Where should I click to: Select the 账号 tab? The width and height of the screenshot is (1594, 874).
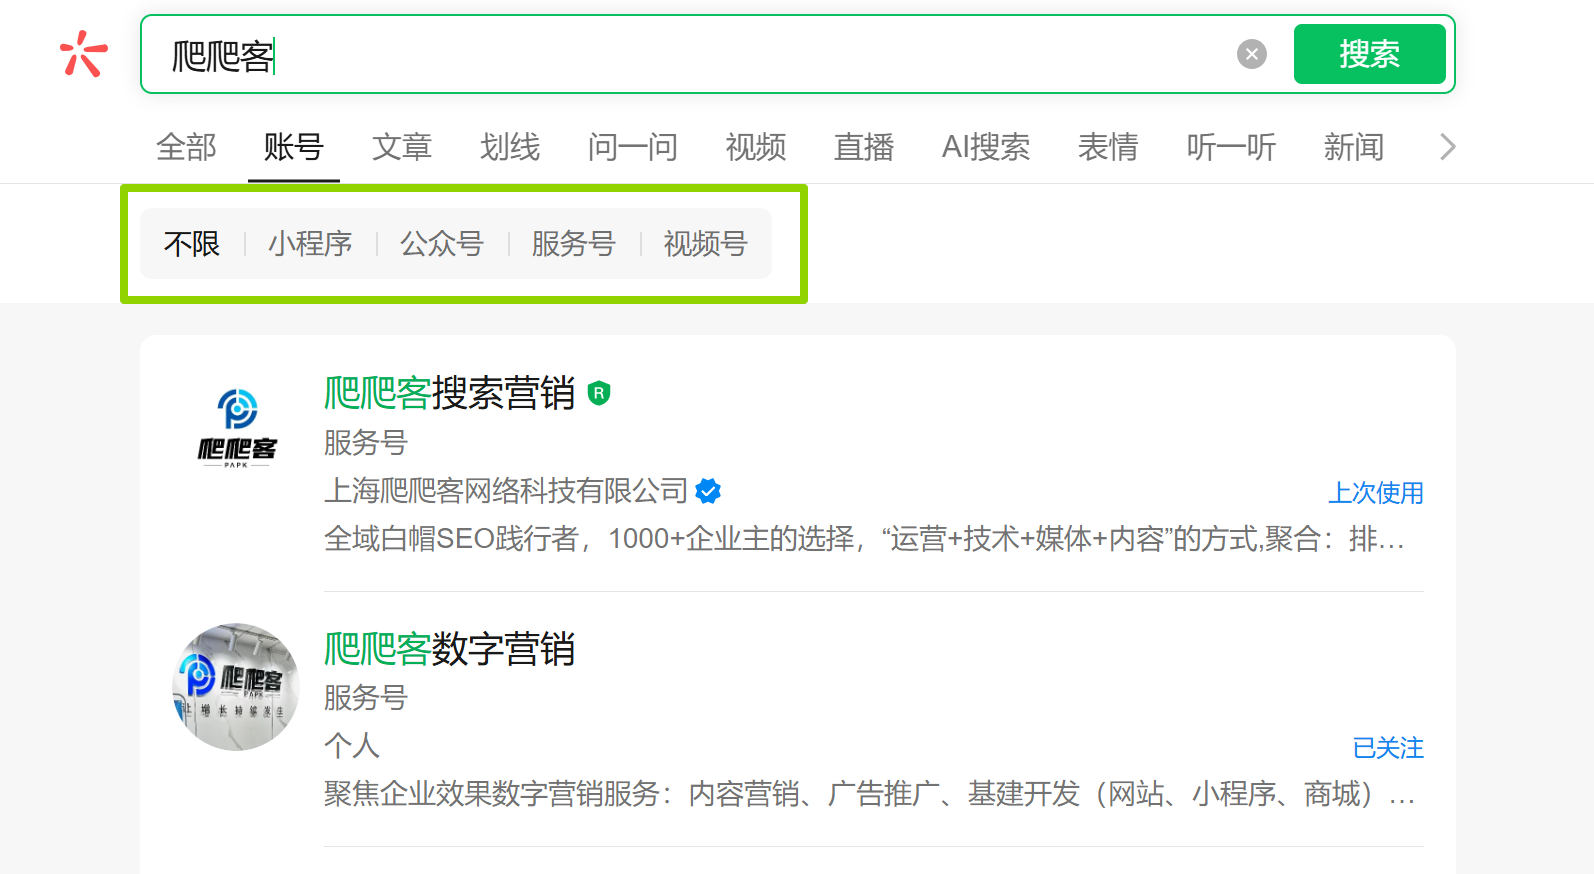pyautogui.click(x=293, y=147)
